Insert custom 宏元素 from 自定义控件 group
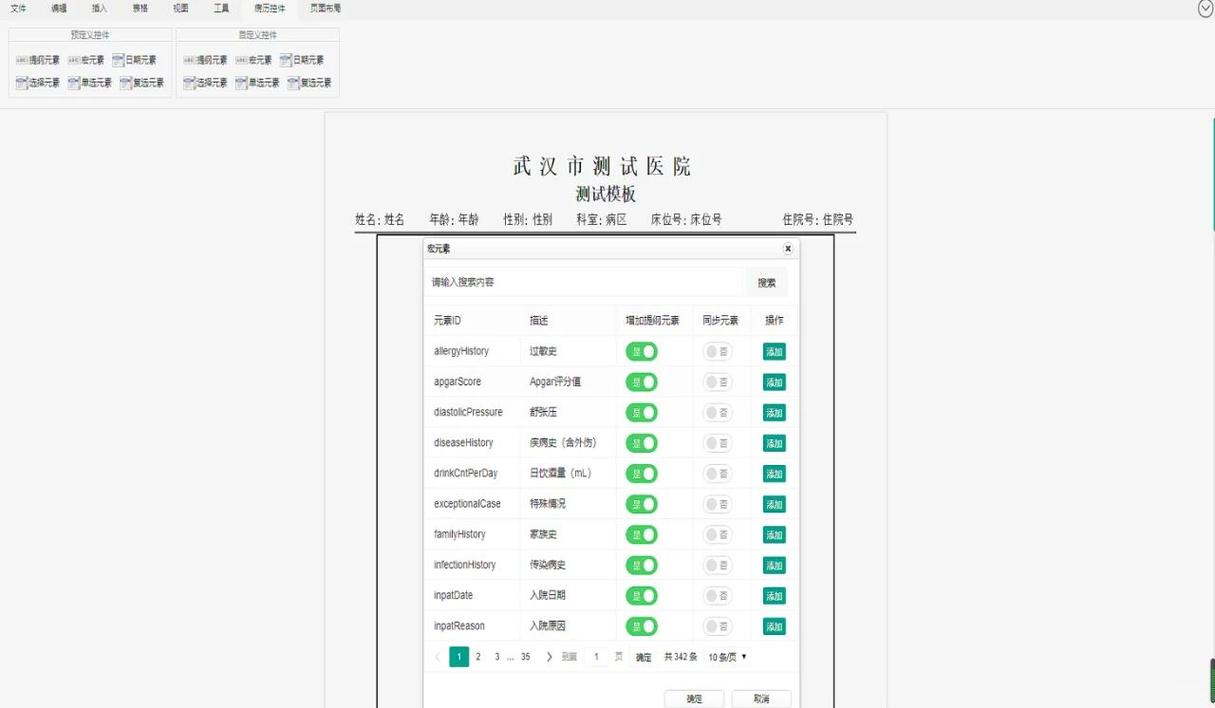The width and height of the screenshot is (1215, 708). click(253, 60)
